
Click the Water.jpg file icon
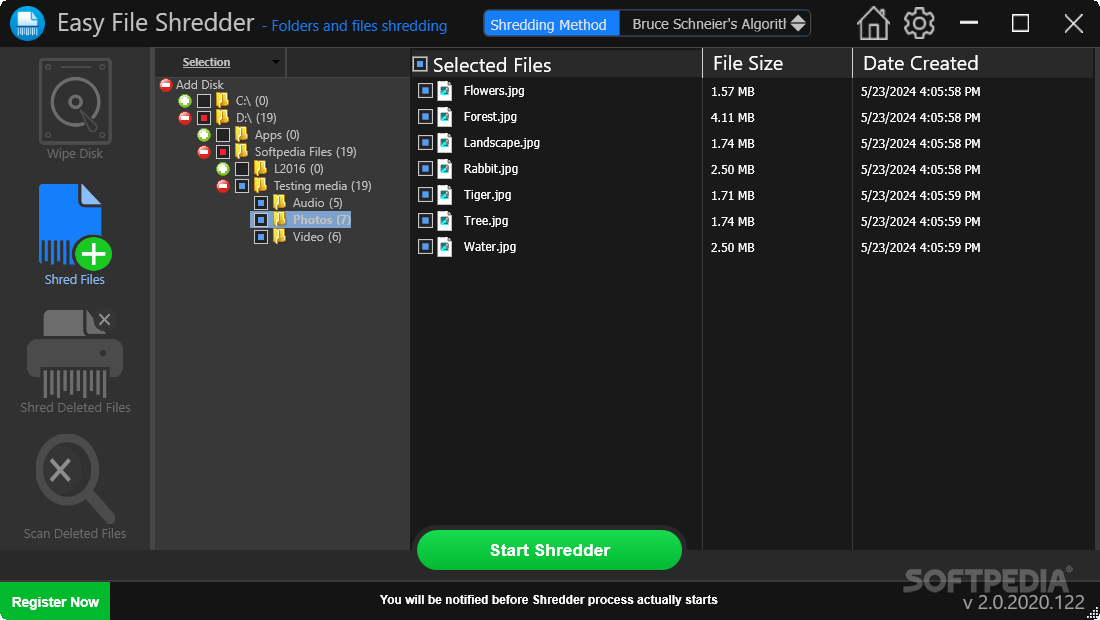pos(445,247)
